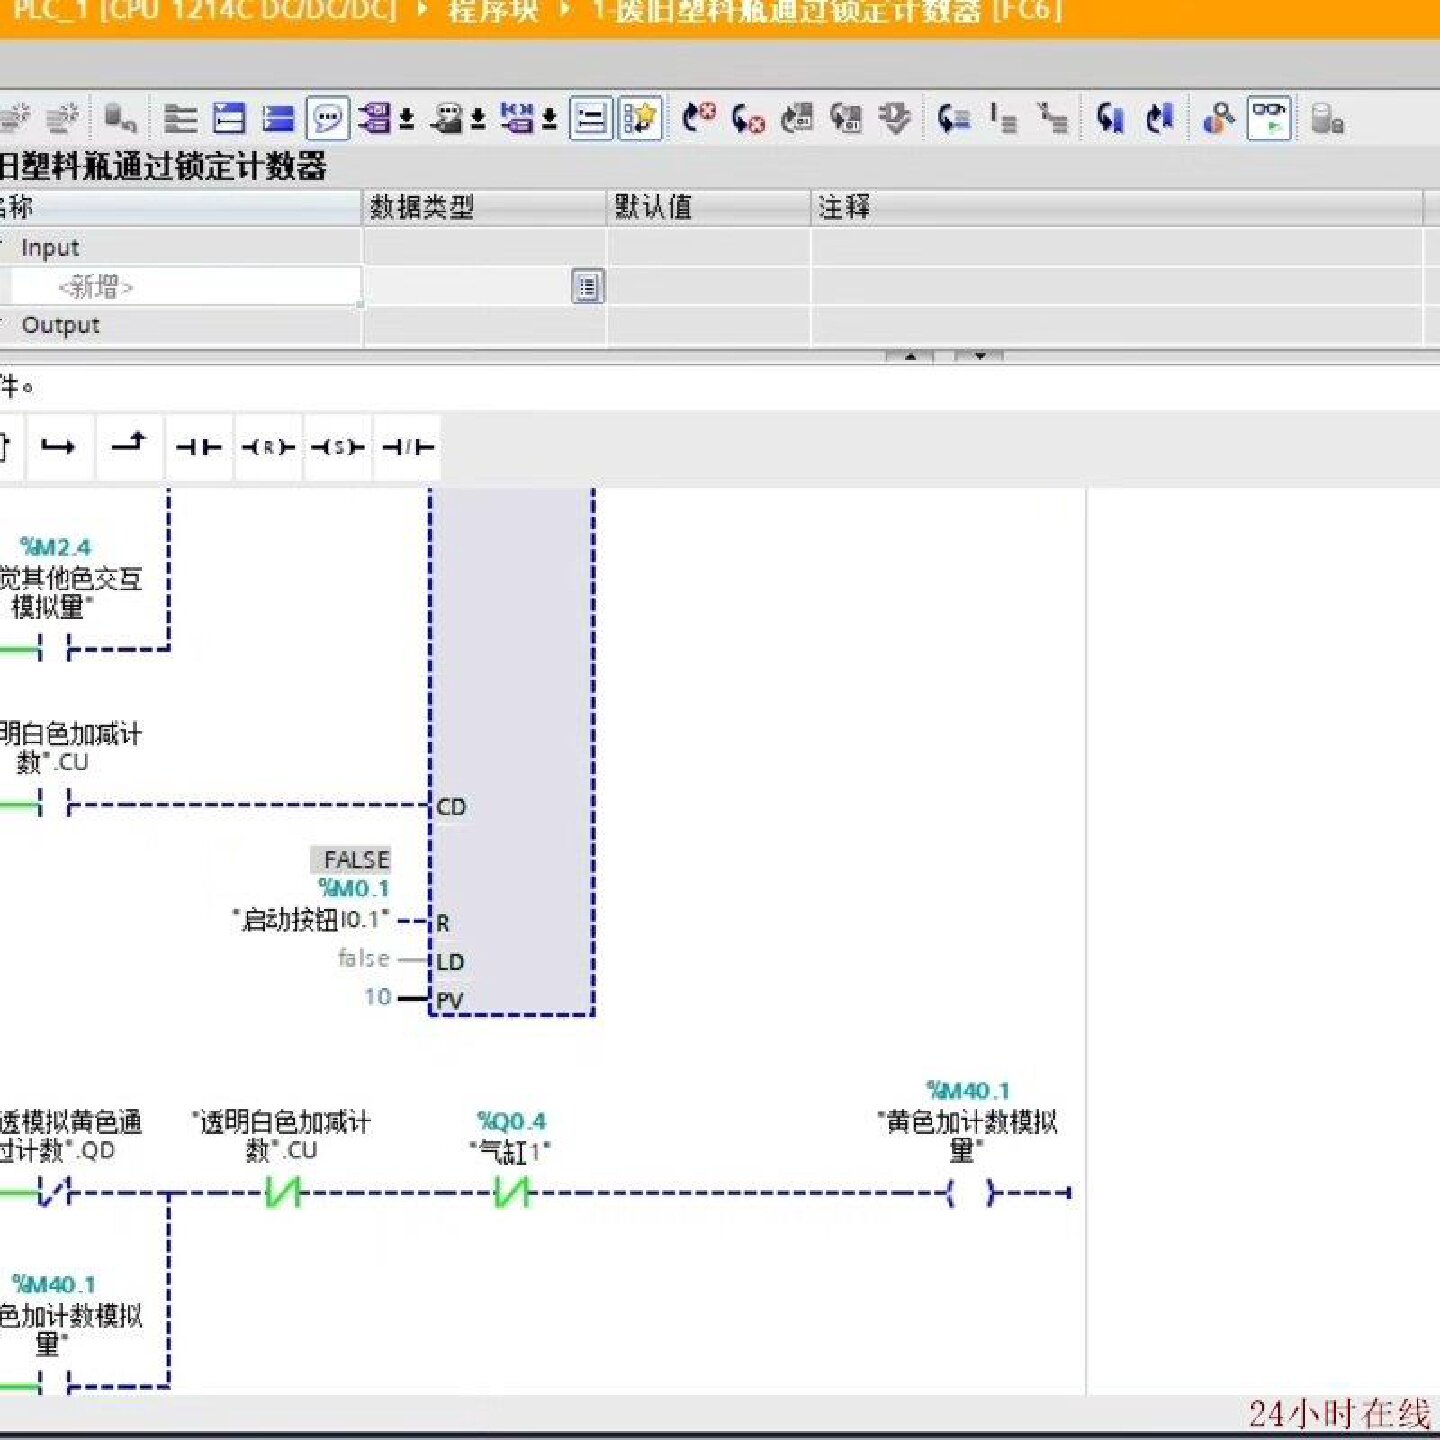The image size is (1440, 1440).
Task: Insert an open branch from favorites bar
Action: 58,446
